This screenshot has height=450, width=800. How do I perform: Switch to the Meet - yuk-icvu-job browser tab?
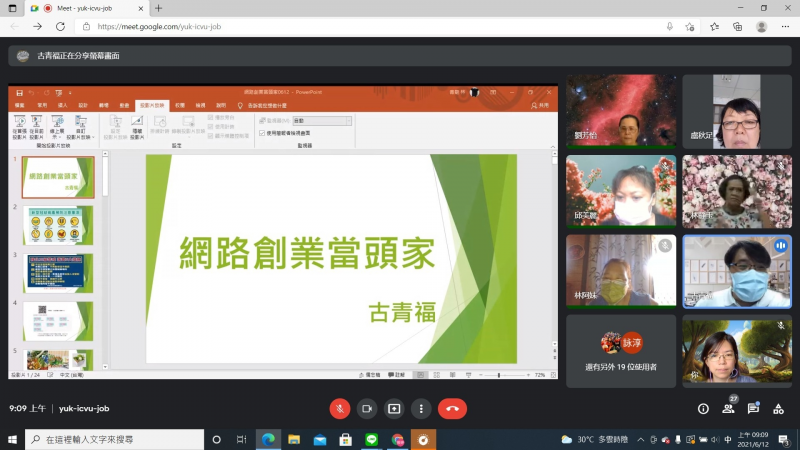(90, 8)
